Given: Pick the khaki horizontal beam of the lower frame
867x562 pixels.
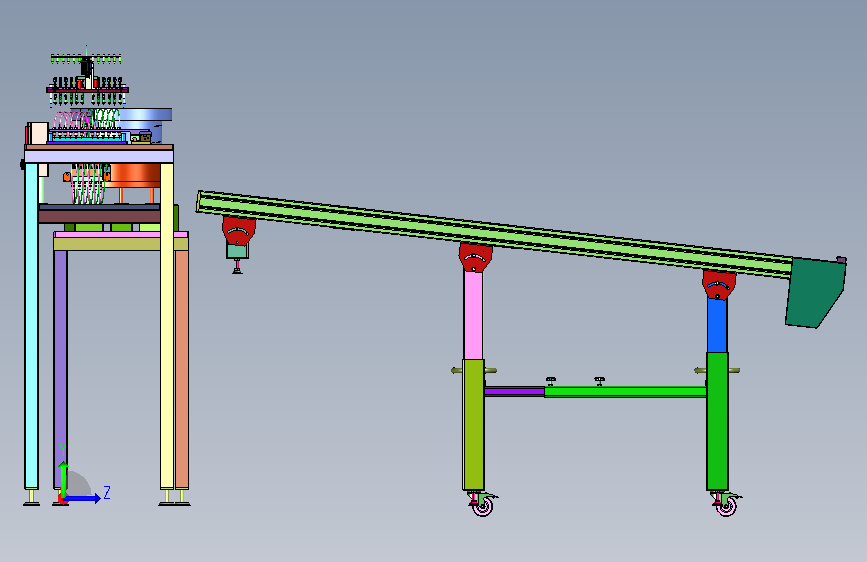Looking at the screenshot, I should coord(121,244).
